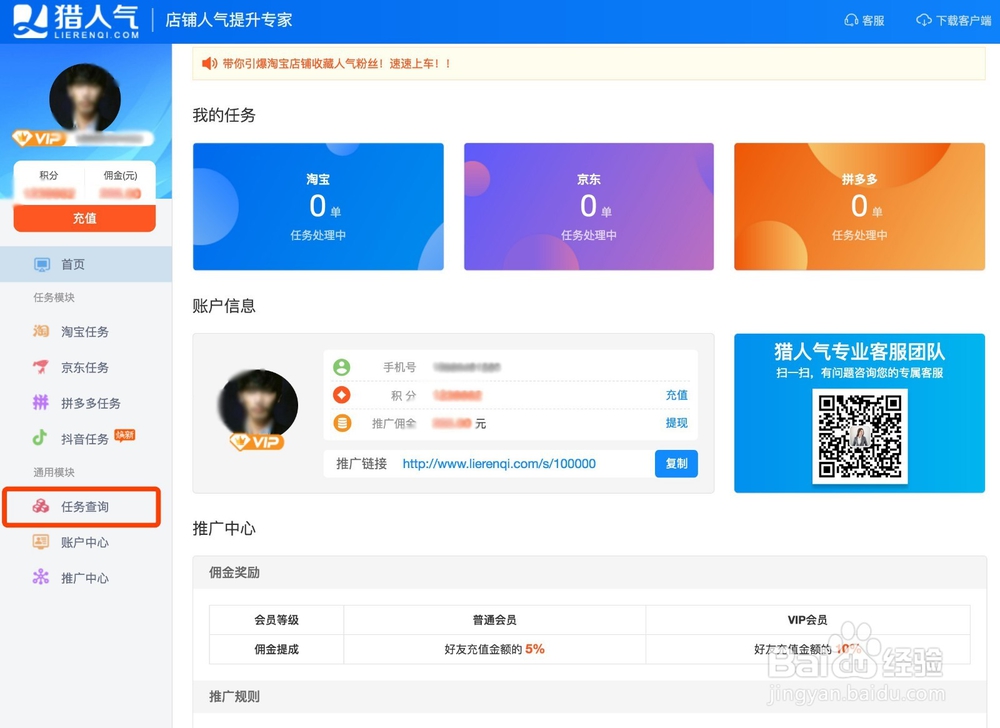The width and height of the screenshot is (1000, 728).
Task: Click the 首页 monitor icon
Action: pos(42,265)
